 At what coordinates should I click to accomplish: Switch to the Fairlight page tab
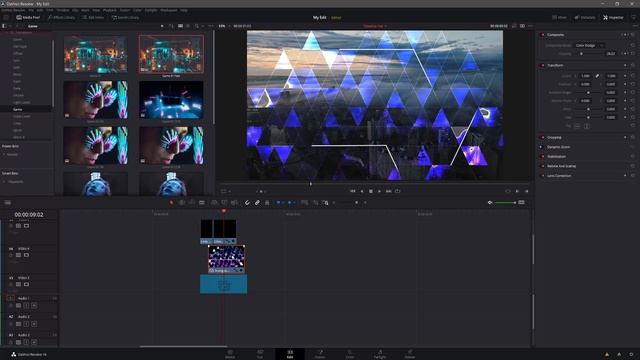380,354
